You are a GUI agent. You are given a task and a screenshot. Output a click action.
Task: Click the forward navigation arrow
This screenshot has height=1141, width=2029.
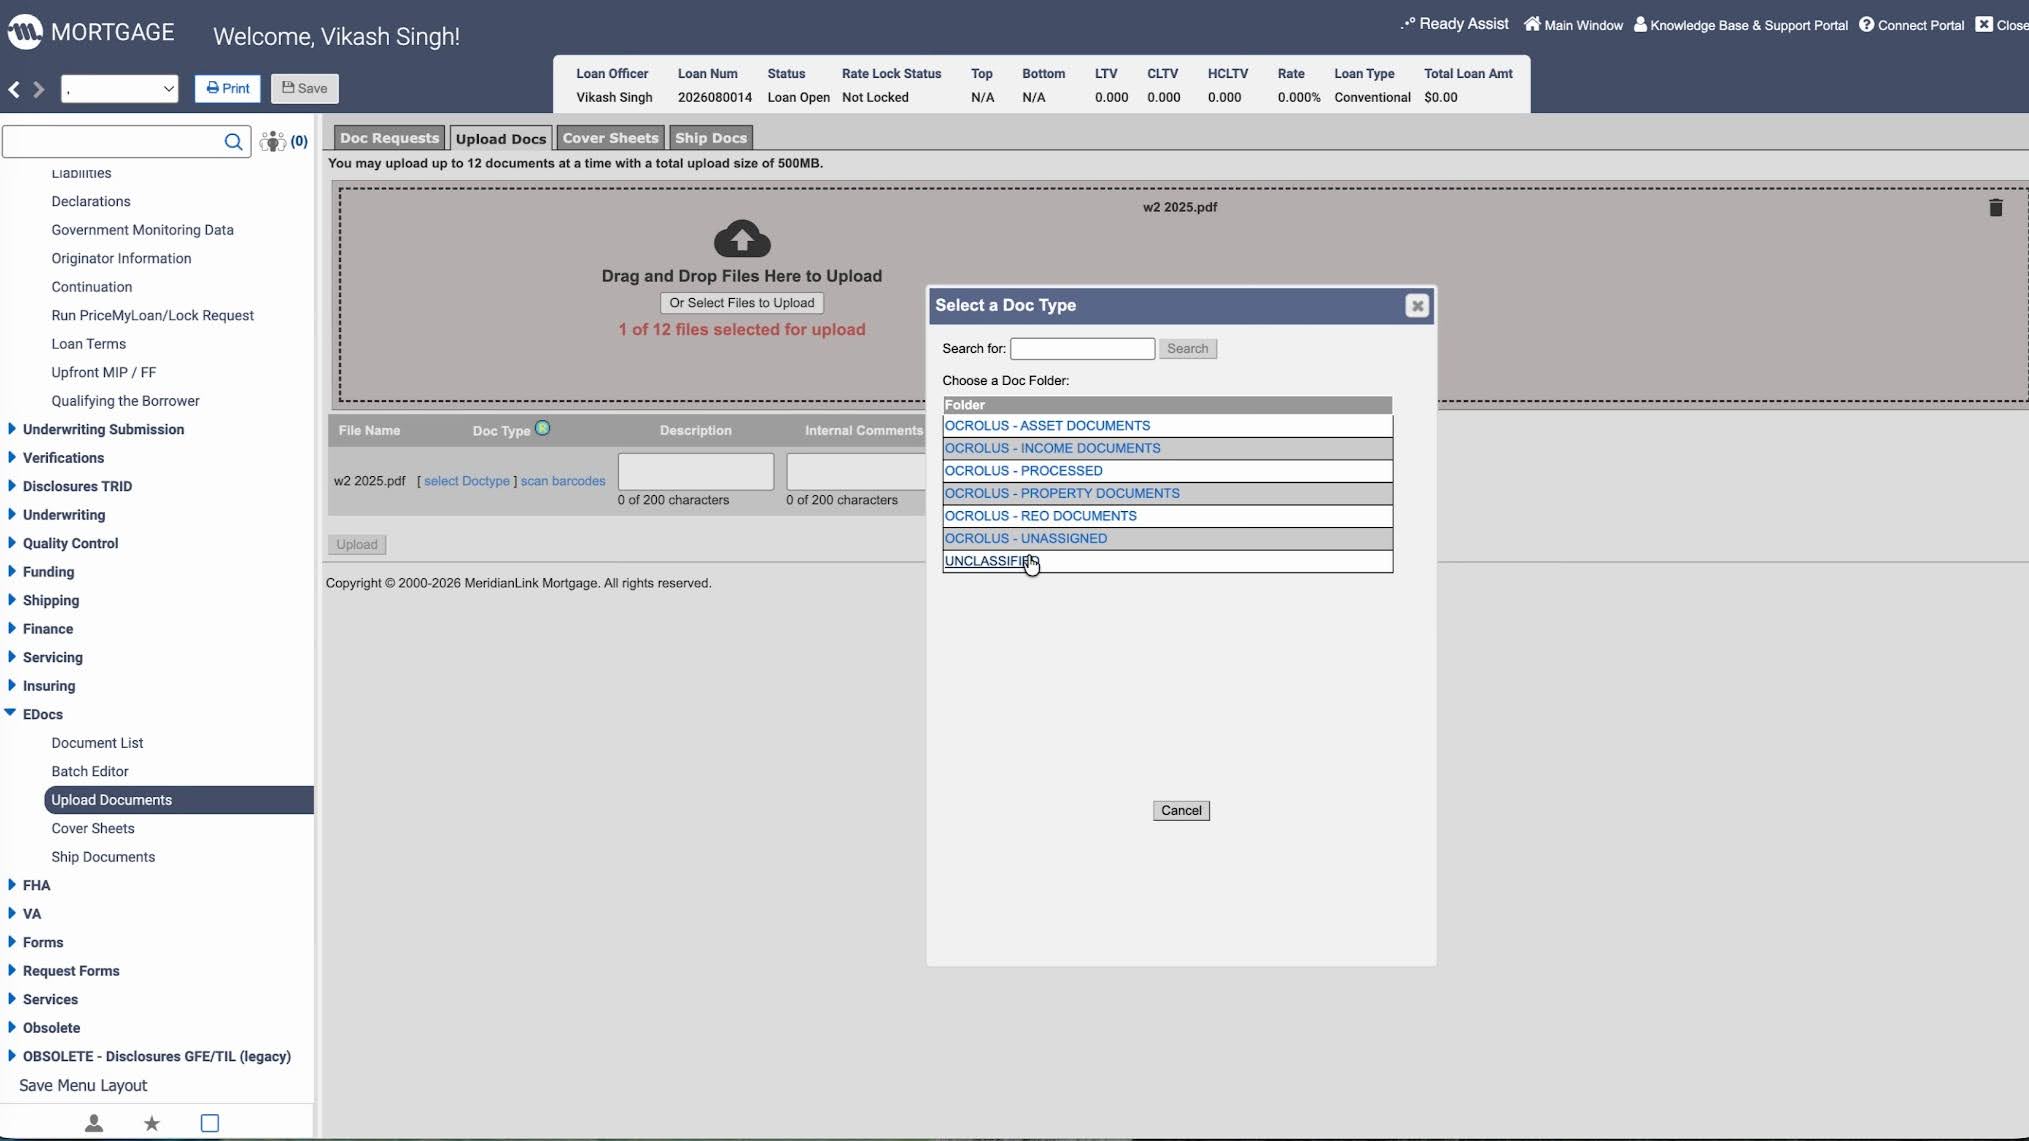click(x=39, y=89)
